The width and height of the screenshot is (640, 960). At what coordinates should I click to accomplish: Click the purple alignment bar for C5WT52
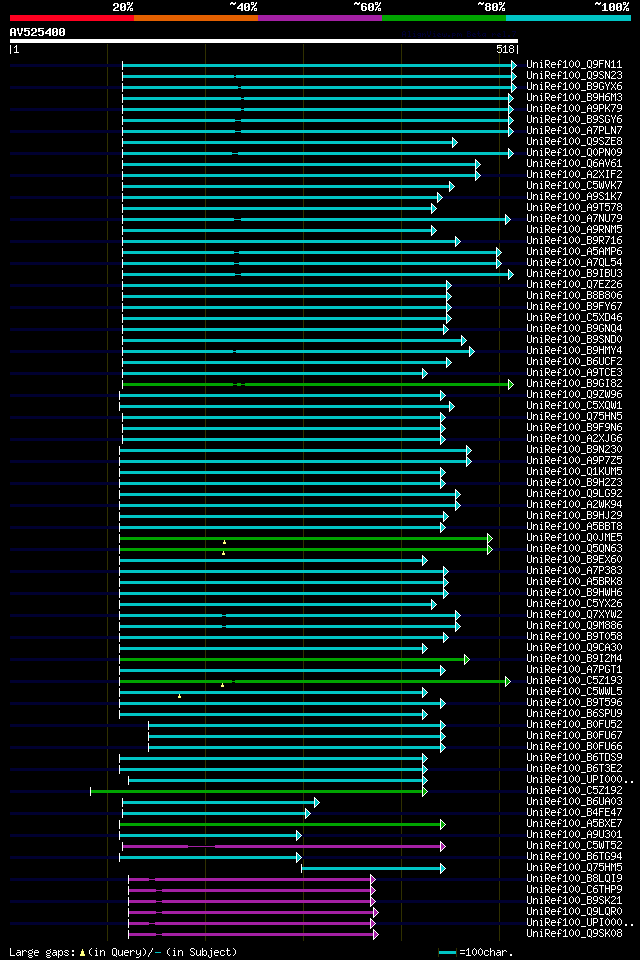pyautogui.click(x=284, y=847)
